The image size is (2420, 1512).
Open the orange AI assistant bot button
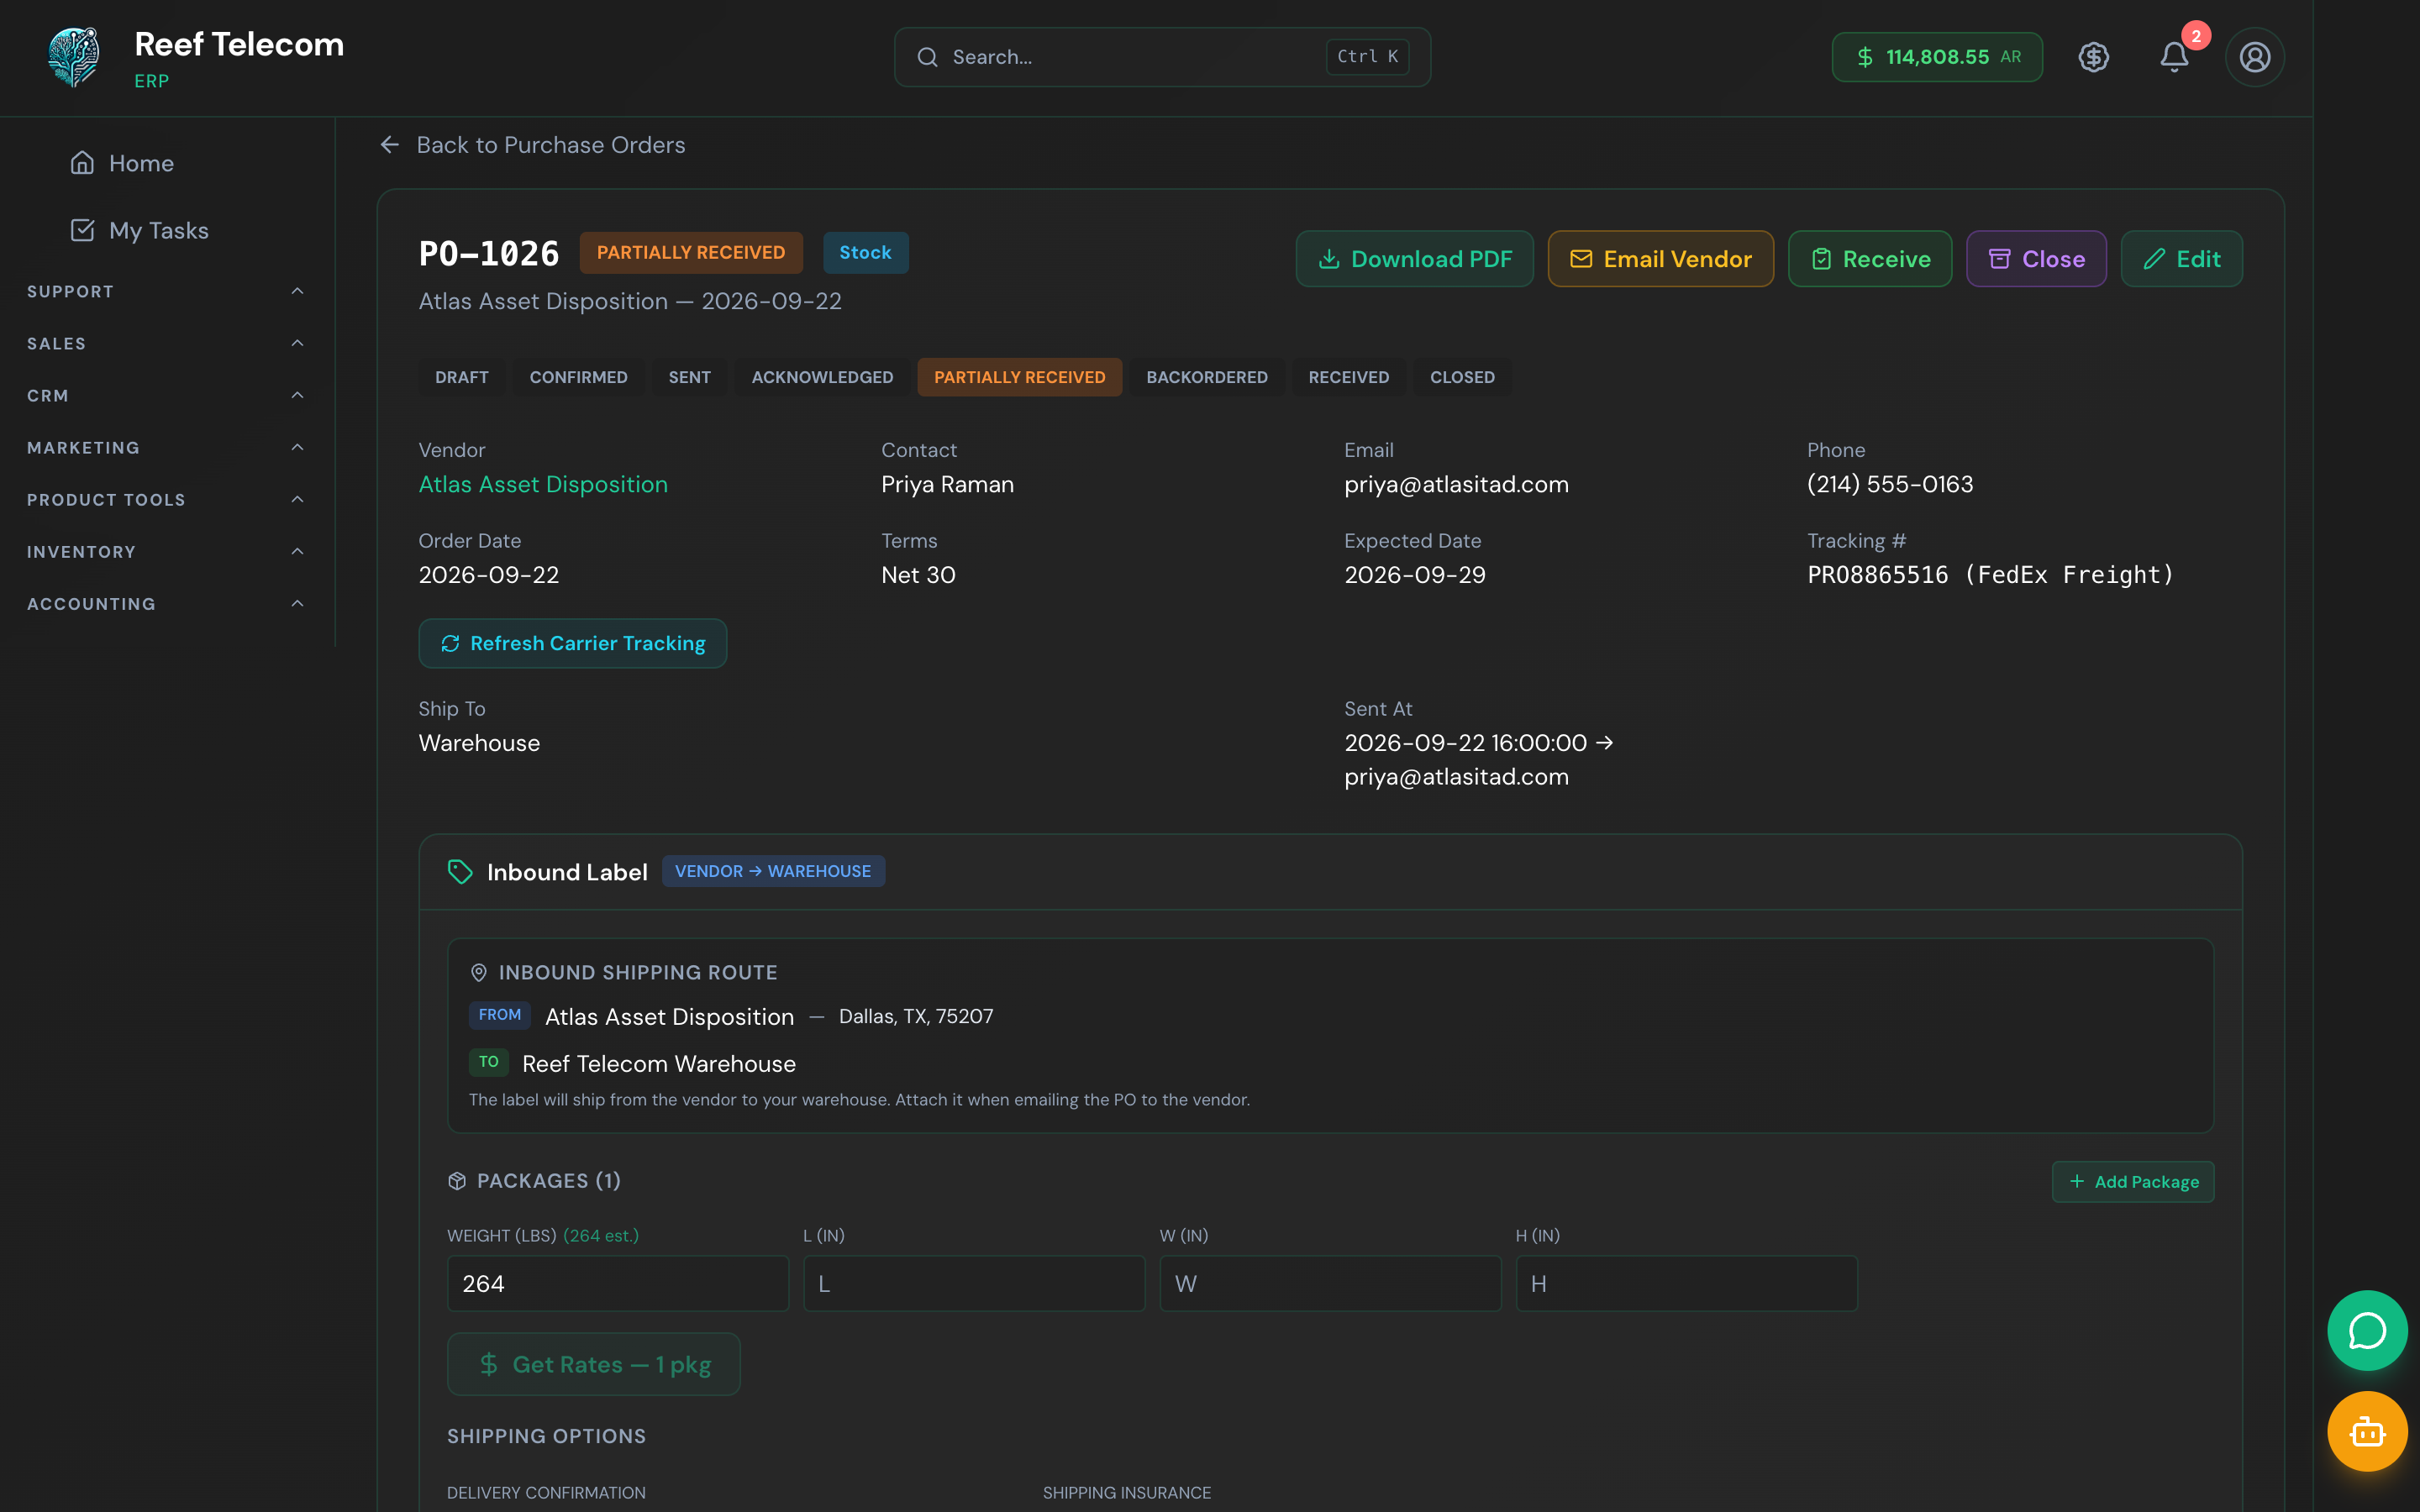point(2367,1431)
